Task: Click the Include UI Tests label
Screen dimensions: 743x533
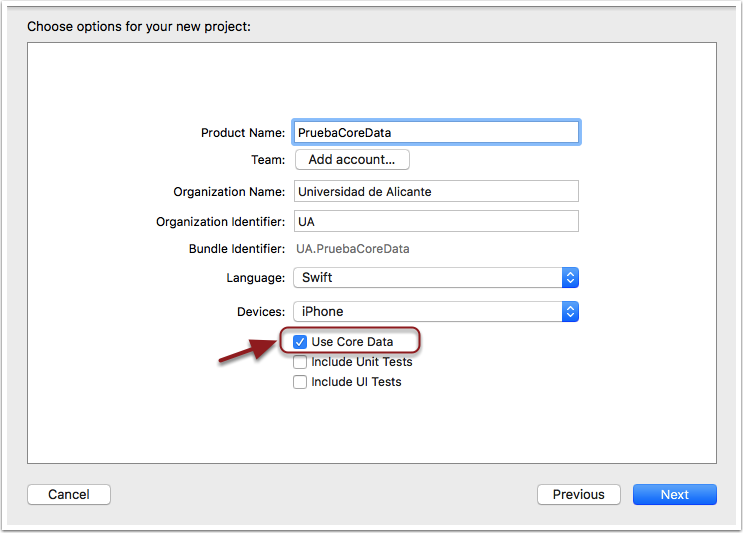Action: click(356, 382)
